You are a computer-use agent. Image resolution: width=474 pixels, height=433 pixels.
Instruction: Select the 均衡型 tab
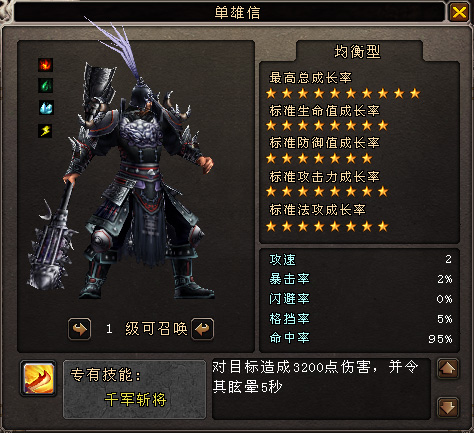tap(358, 52)
